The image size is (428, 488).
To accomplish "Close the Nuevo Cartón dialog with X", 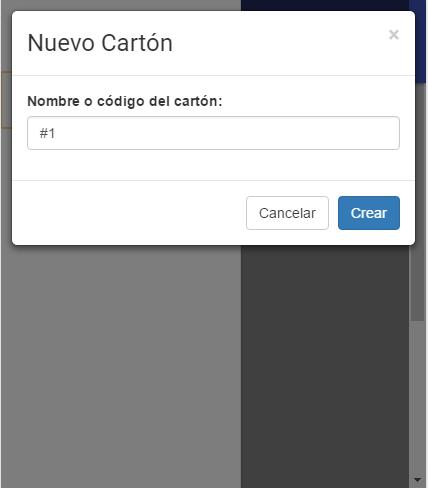I will point(394,34).
